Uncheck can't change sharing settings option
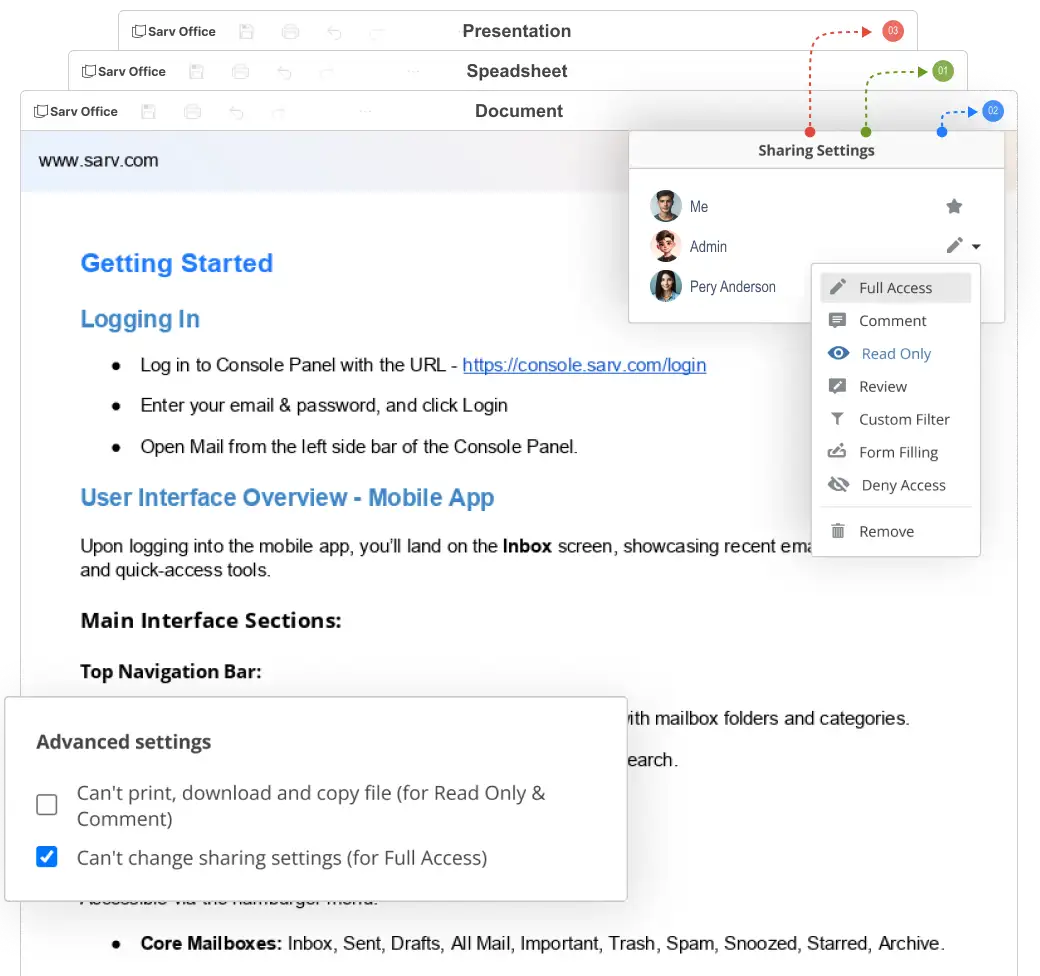 (x=46, y=857)
